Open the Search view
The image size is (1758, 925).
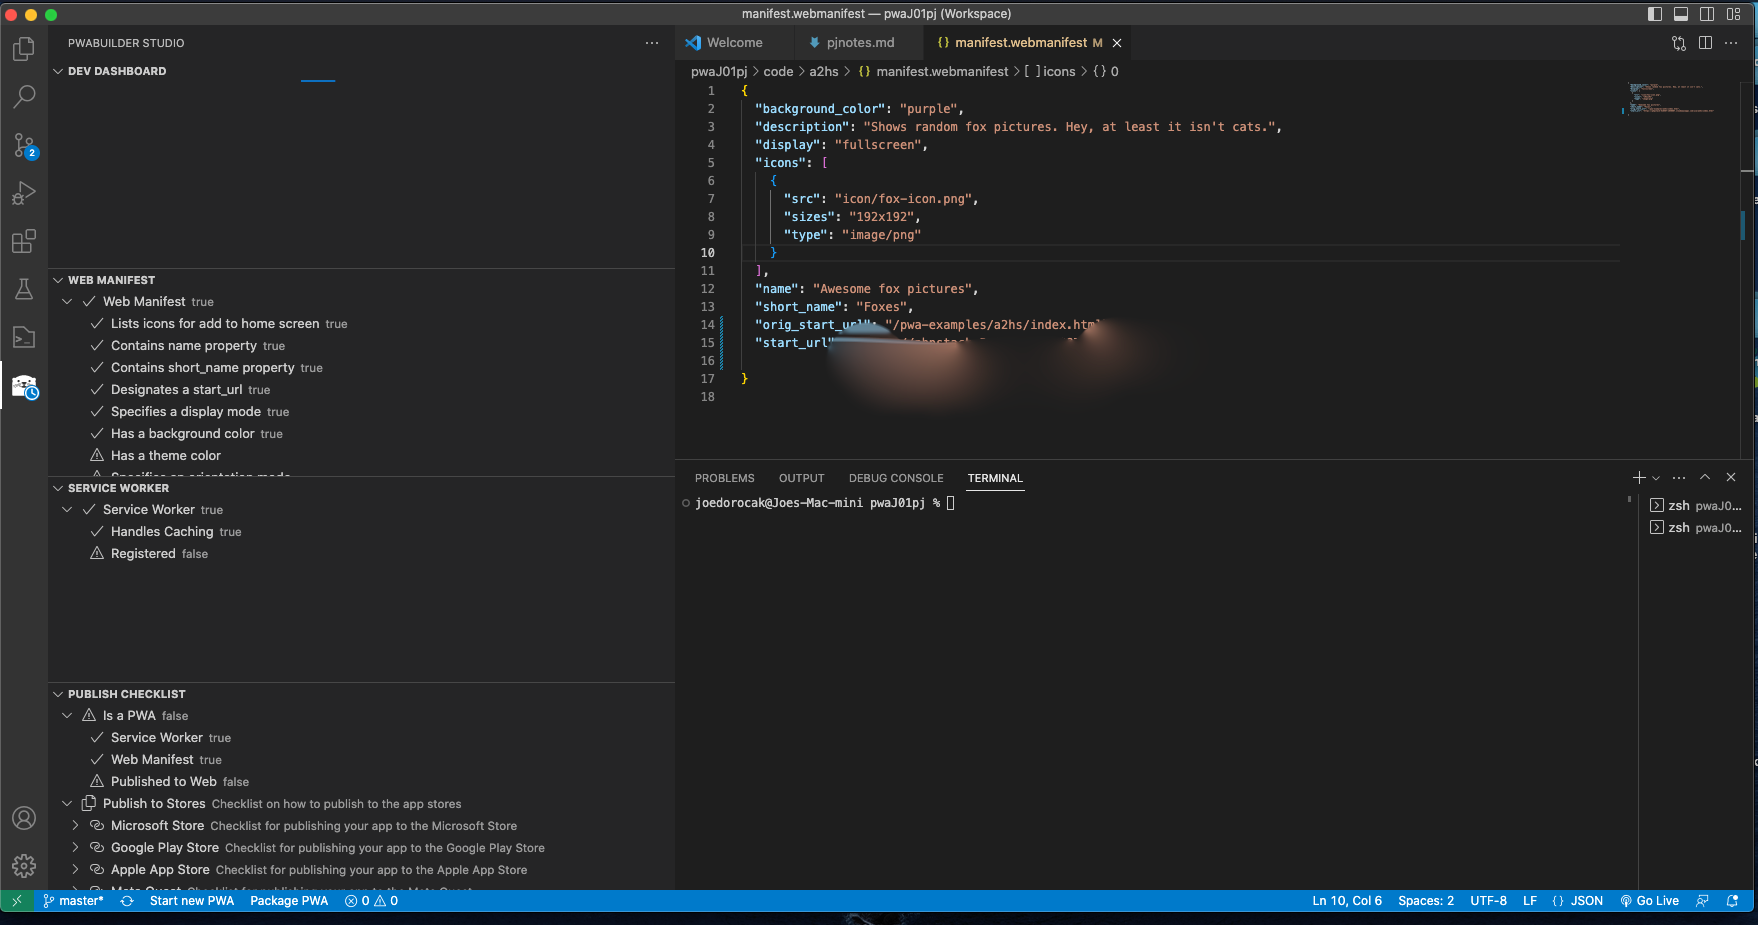point(24,96)
